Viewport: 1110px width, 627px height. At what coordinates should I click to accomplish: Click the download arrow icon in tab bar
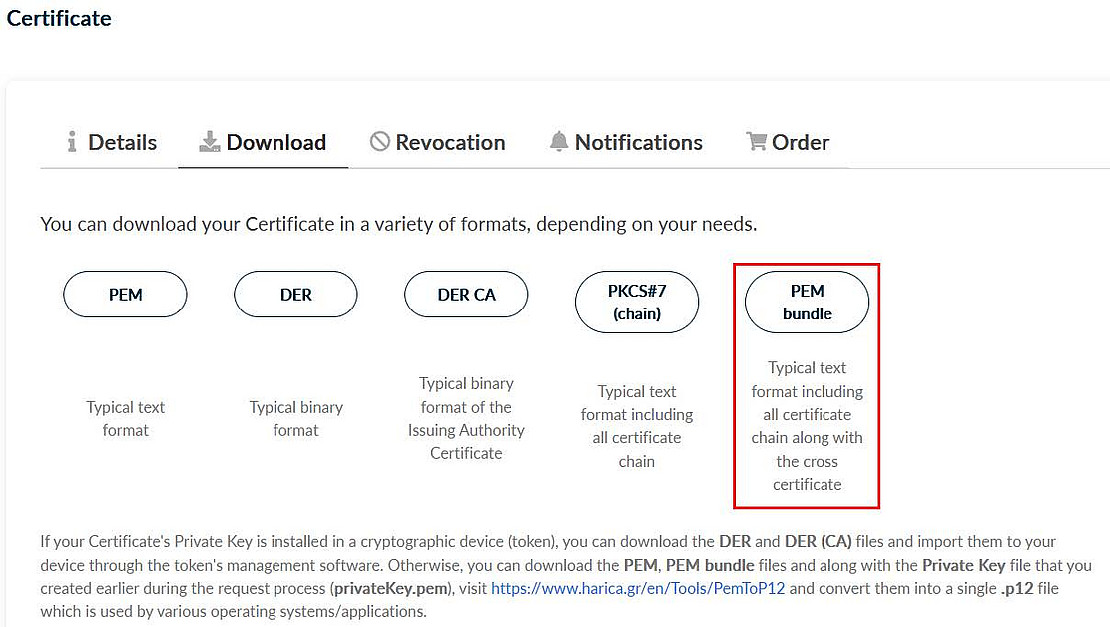[209, 142]
